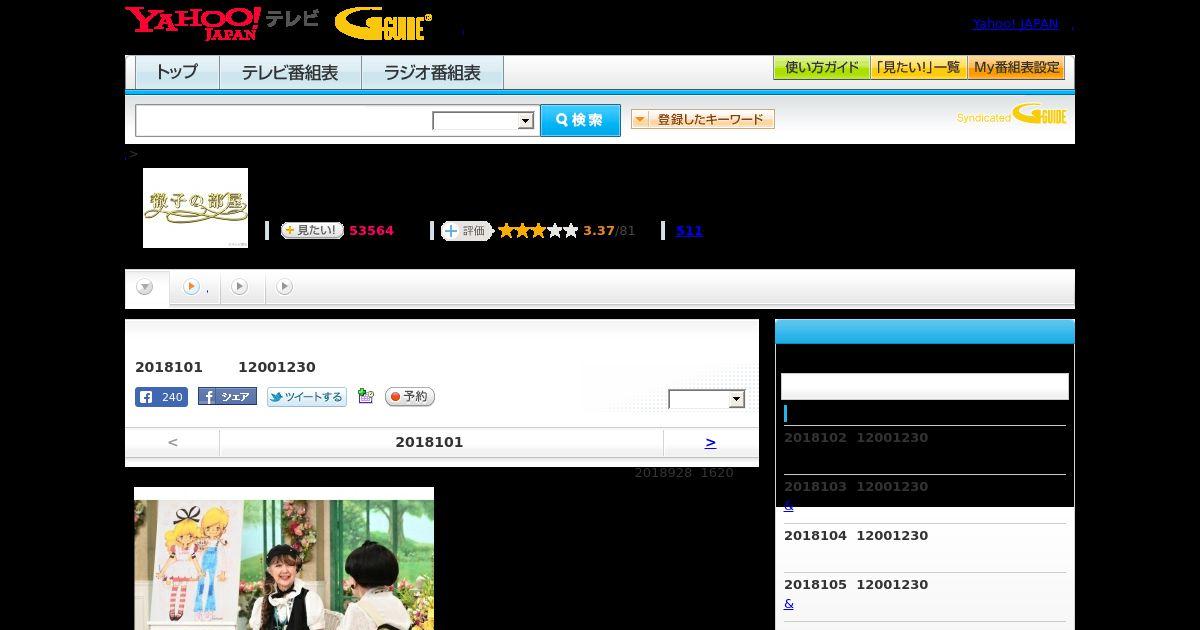Open My番組表設定

click(x=1016, y=68)
